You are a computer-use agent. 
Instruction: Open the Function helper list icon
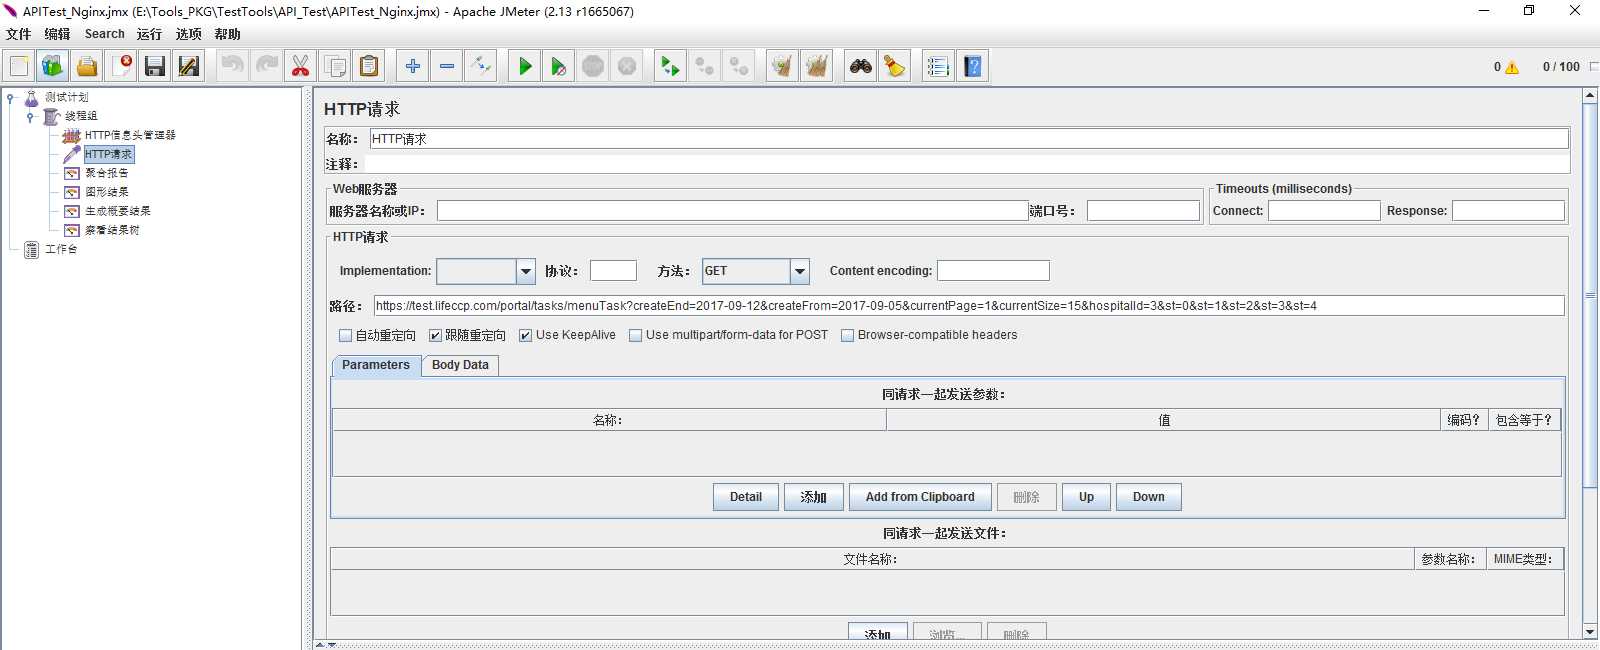pyautogui.click(x=938, y=66)
